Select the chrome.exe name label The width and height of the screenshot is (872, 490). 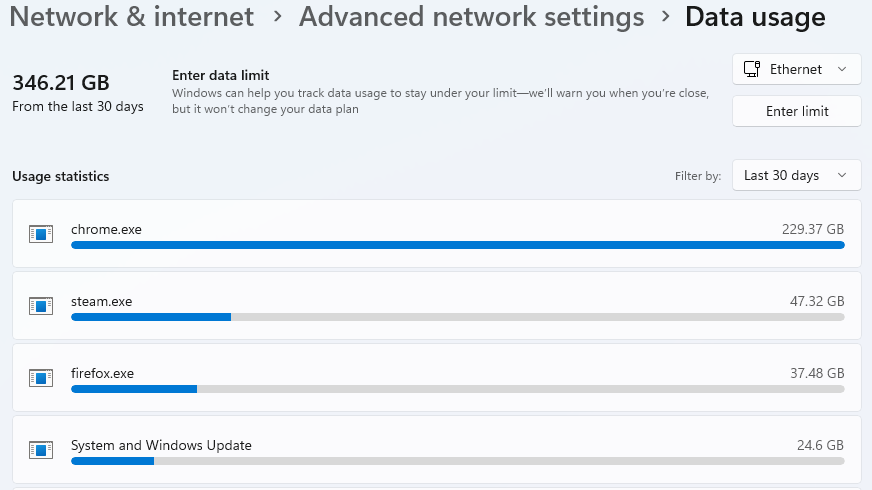click(x=106, y=229)
